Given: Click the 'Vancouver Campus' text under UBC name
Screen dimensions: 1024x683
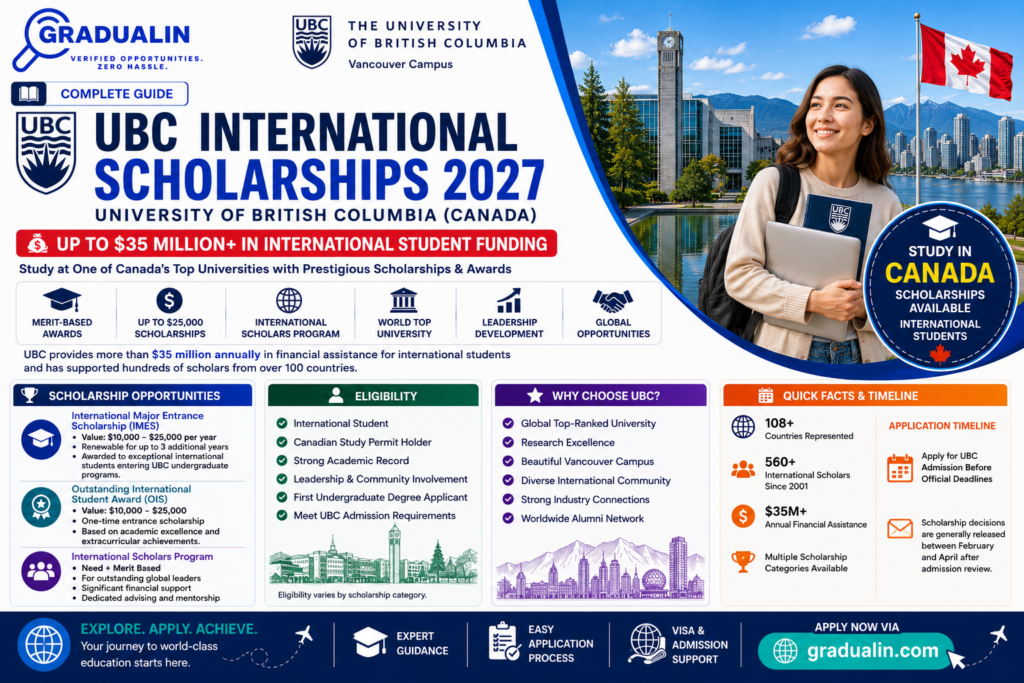Looking at the screenshot, I should [x=400, y=64].
